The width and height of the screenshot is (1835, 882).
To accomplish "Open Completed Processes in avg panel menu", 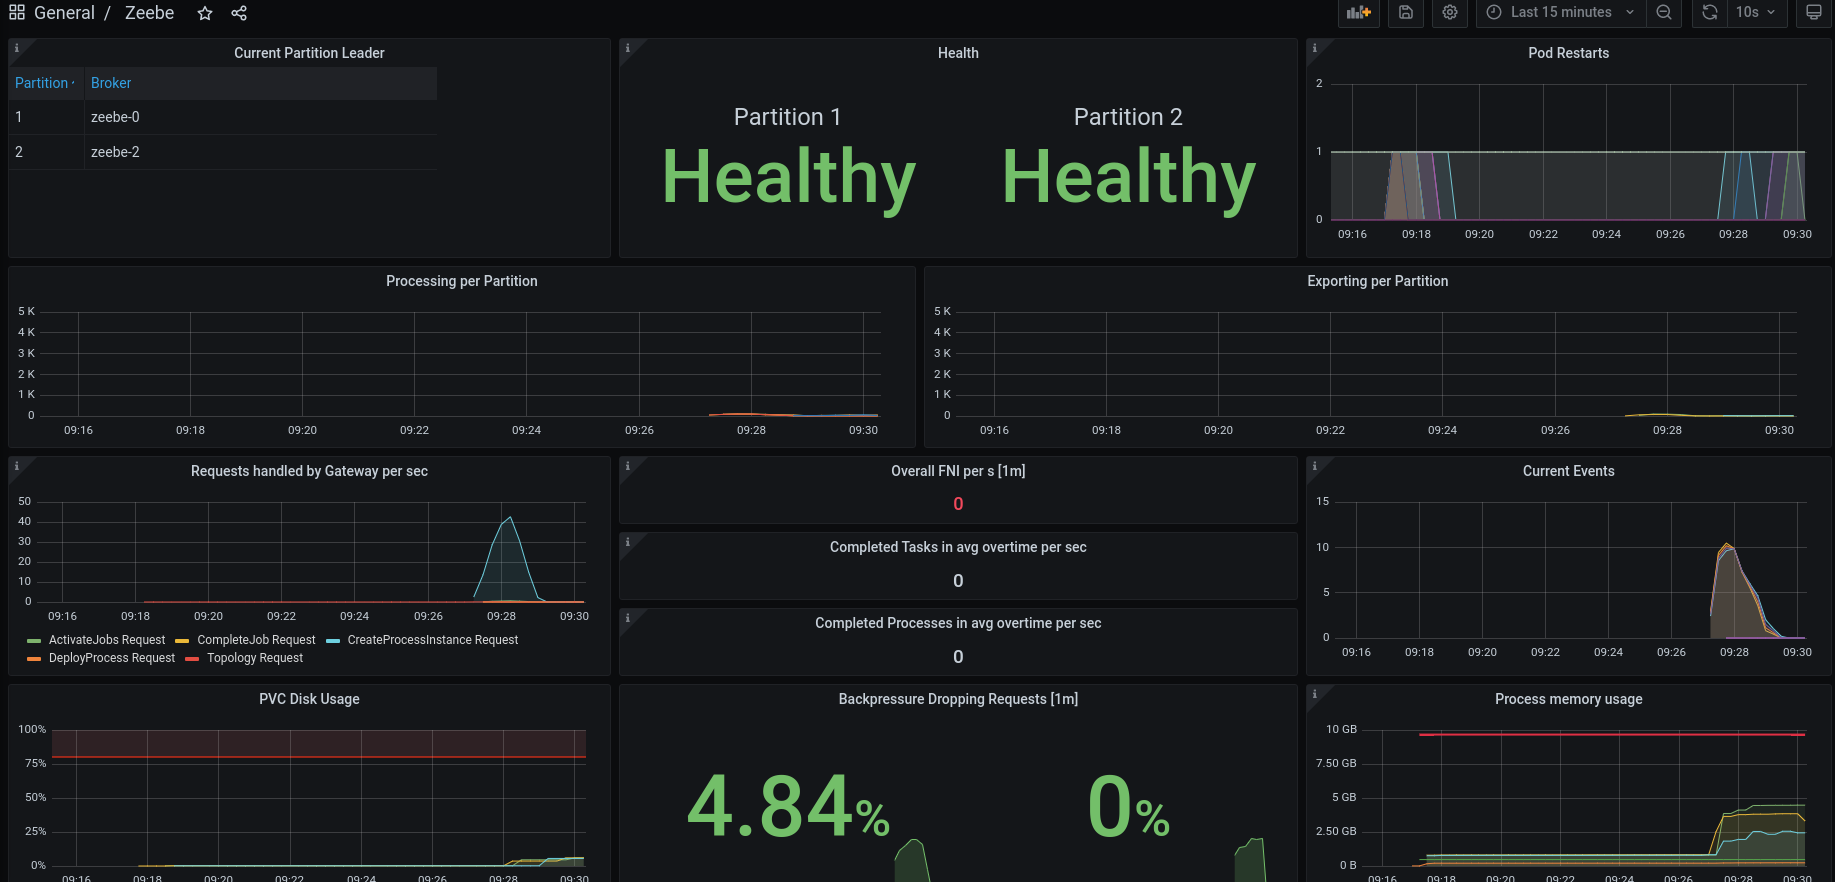I will coord(958,623).
